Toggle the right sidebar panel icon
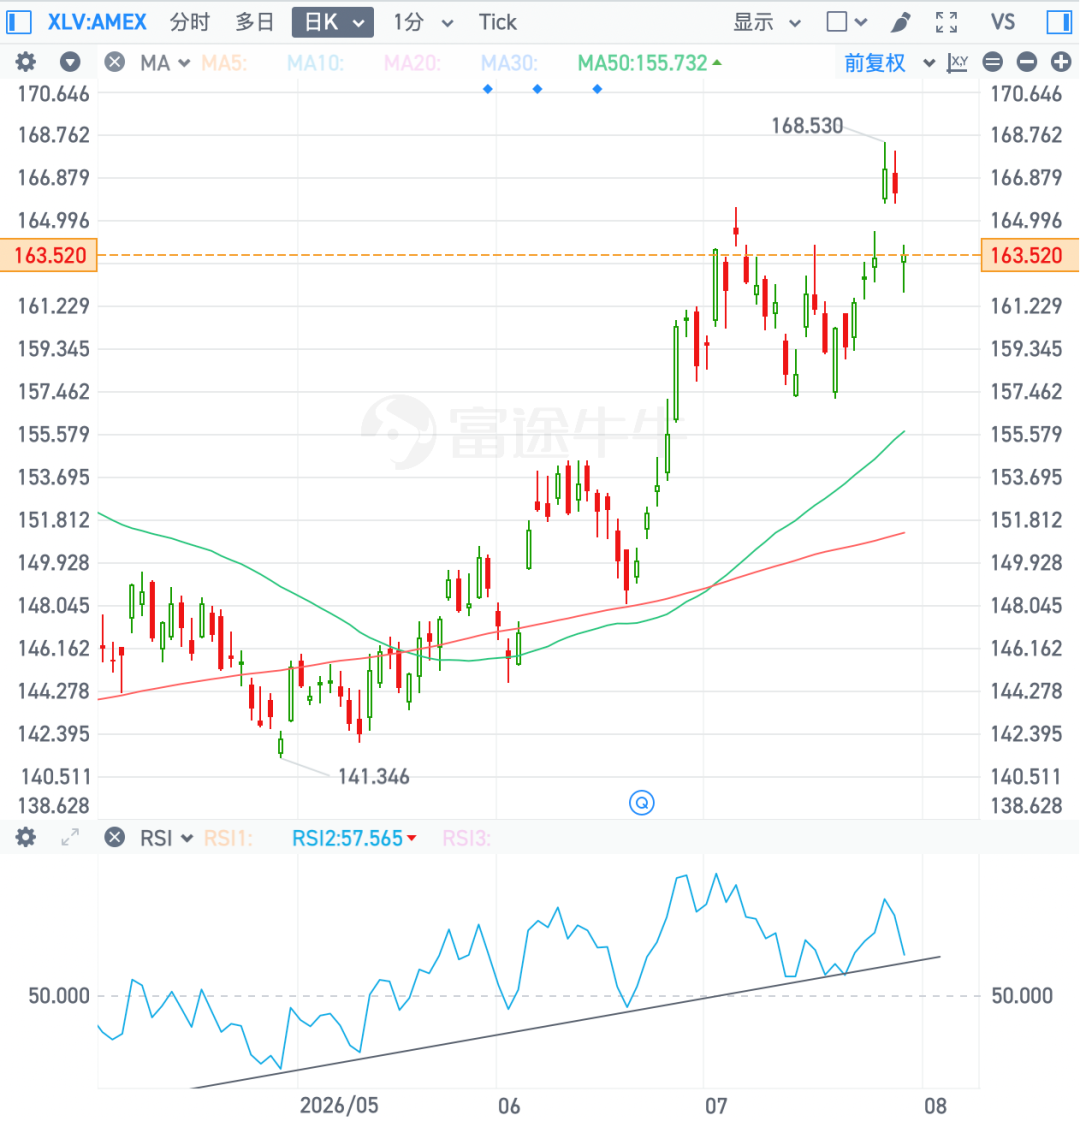 [1059, 22]
